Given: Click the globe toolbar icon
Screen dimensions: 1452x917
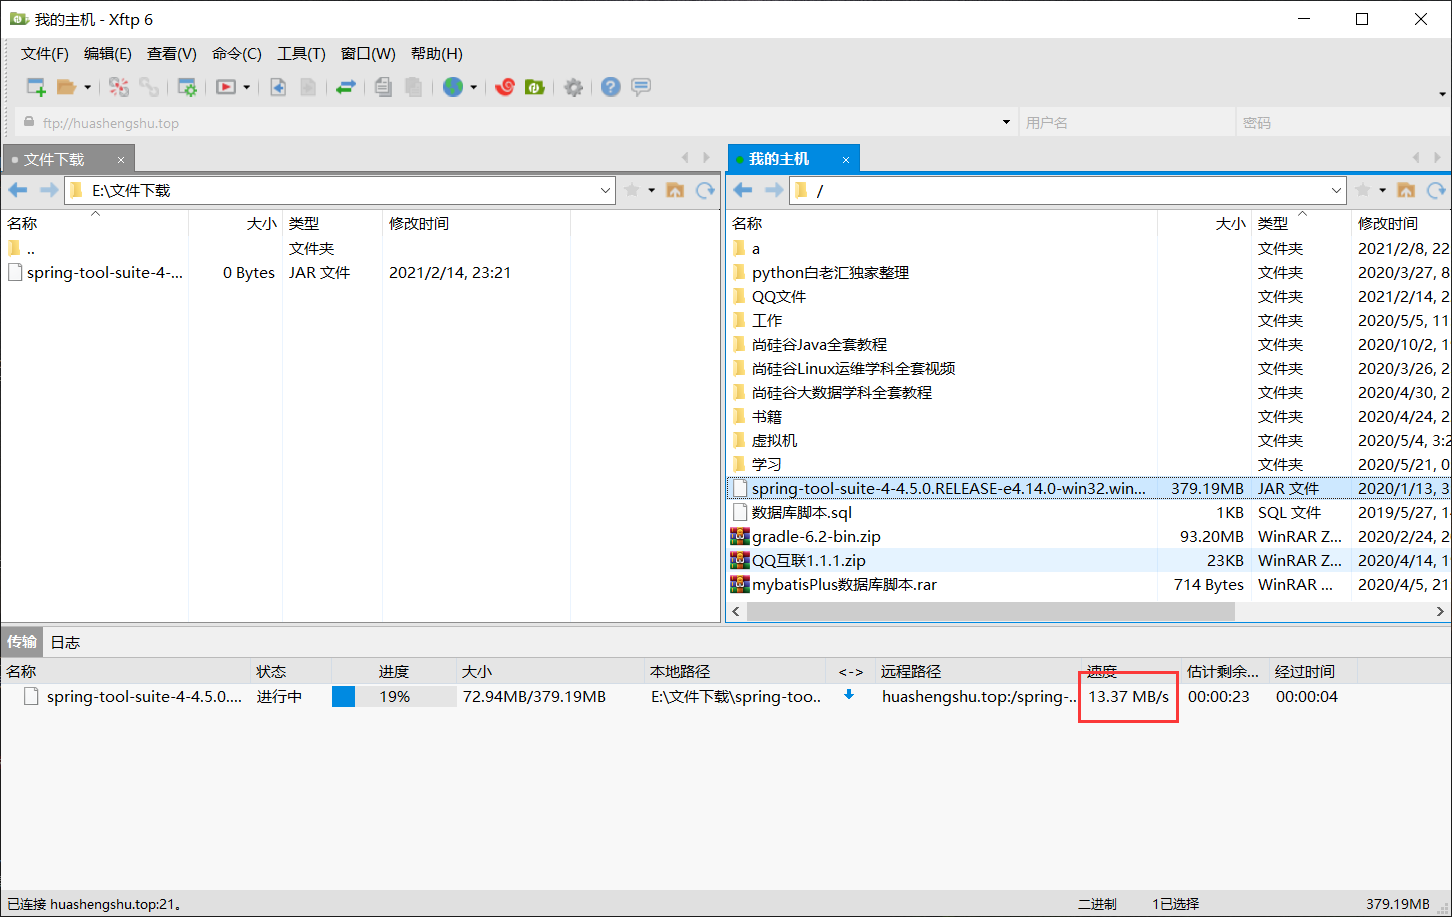Looking at the screenshot, I should coord(453,87).
